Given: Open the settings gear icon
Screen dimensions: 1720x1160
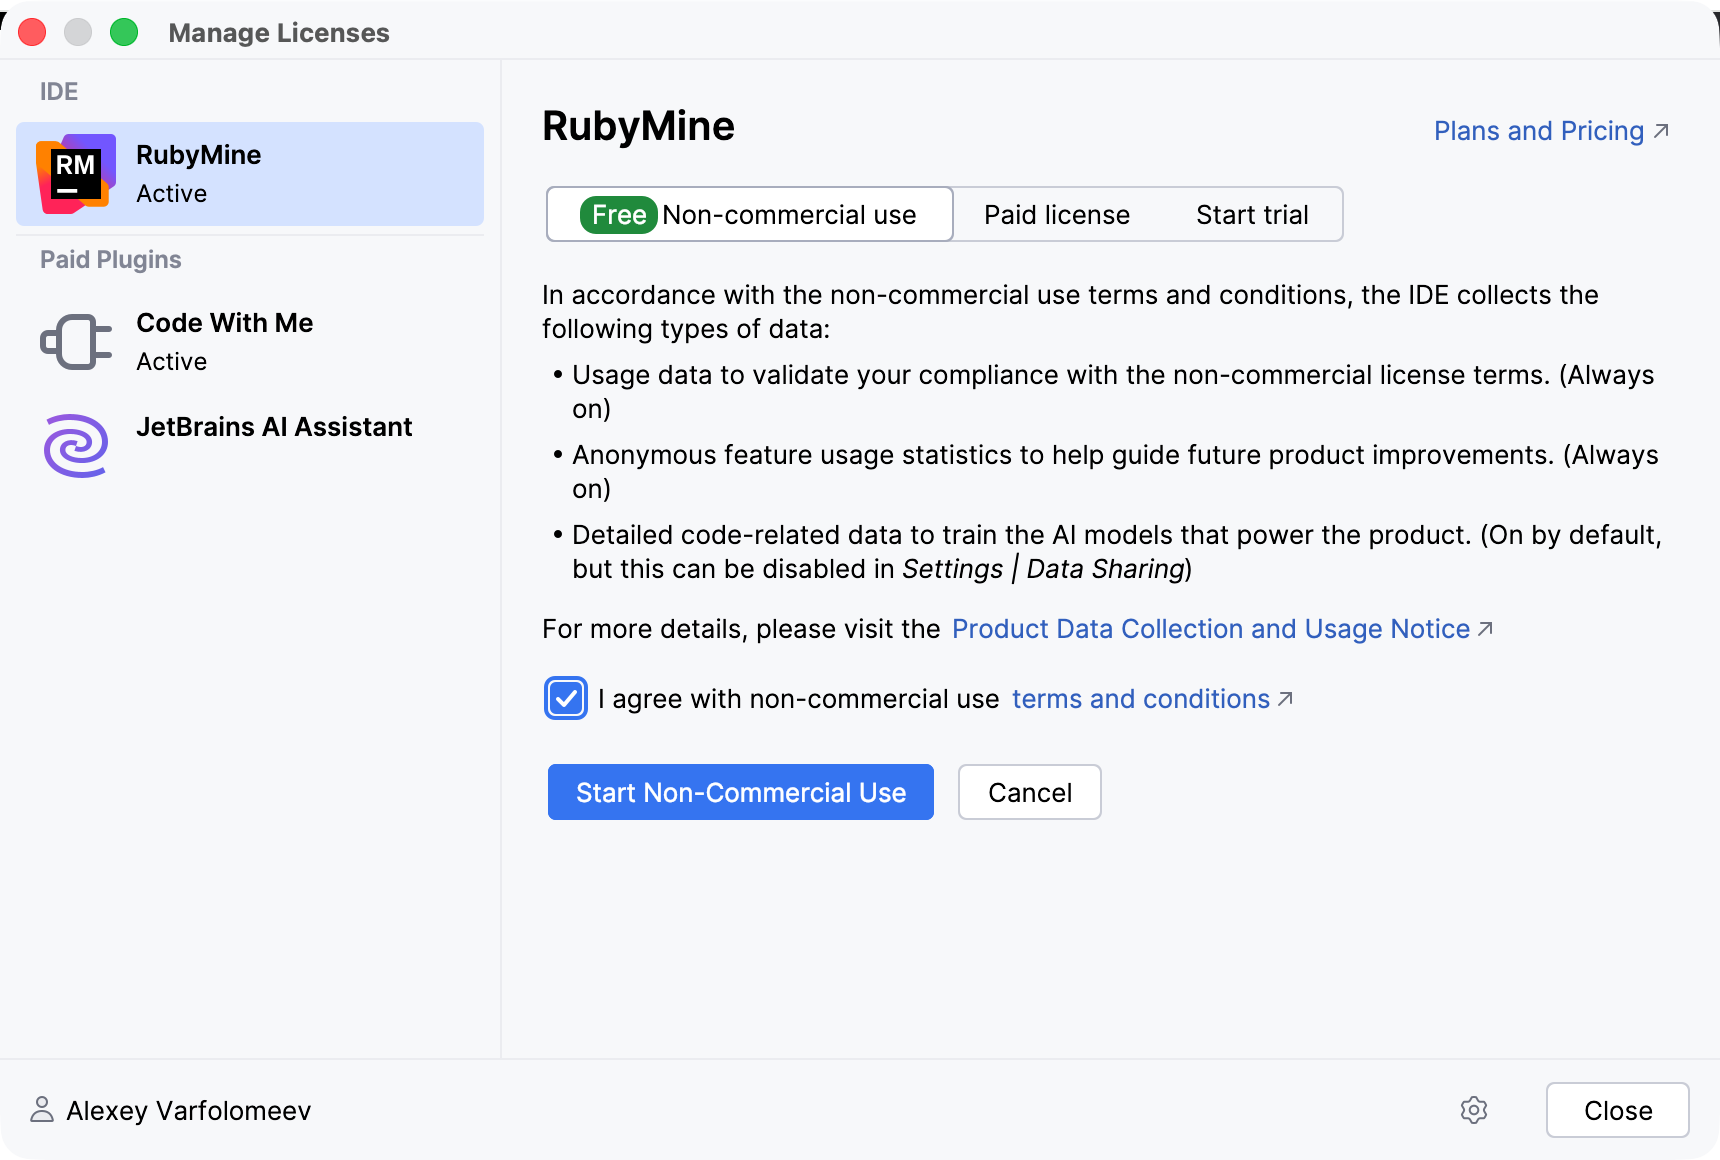Looking at the screenshot, I should (x=1474, y=1110).
